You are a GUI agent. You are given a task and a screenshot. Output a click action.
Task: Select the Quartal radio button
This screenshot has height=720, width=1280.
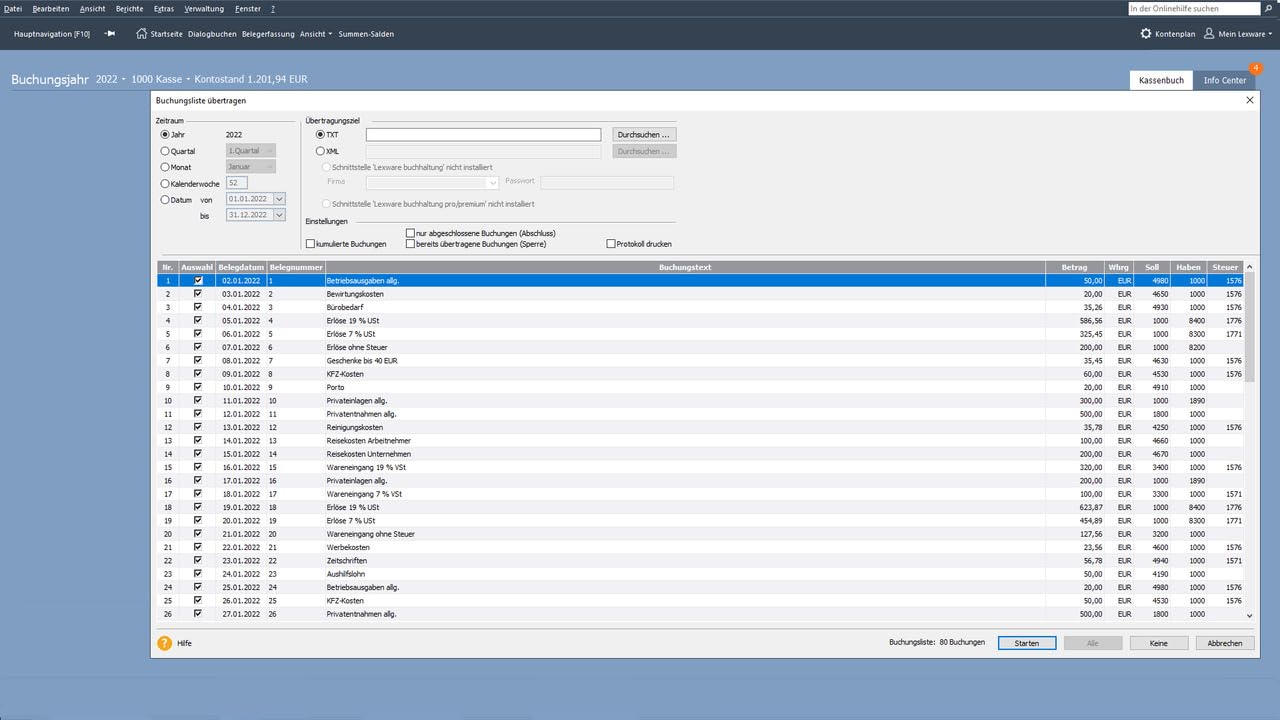pos(165,151)
